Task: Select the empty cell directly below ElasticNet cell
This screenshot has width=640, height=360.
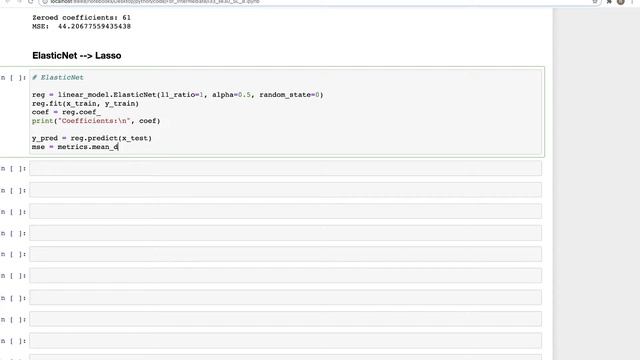Action: click(285, 168)
